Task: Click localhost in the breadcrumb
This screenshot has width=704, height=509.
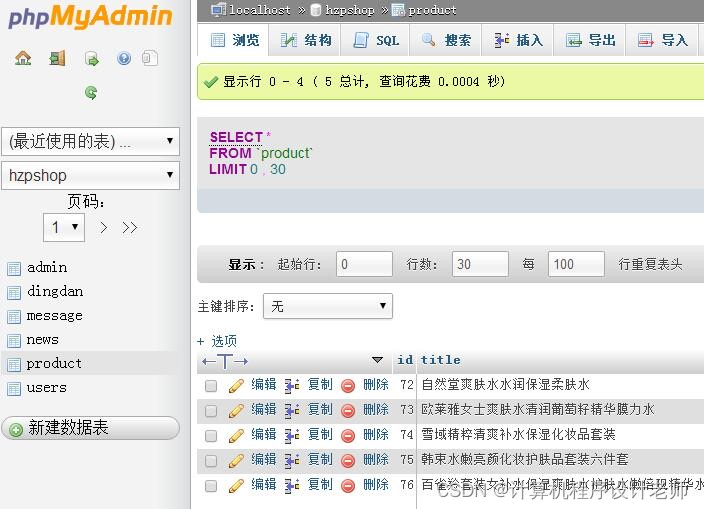Action: click(x=260, y=10)
